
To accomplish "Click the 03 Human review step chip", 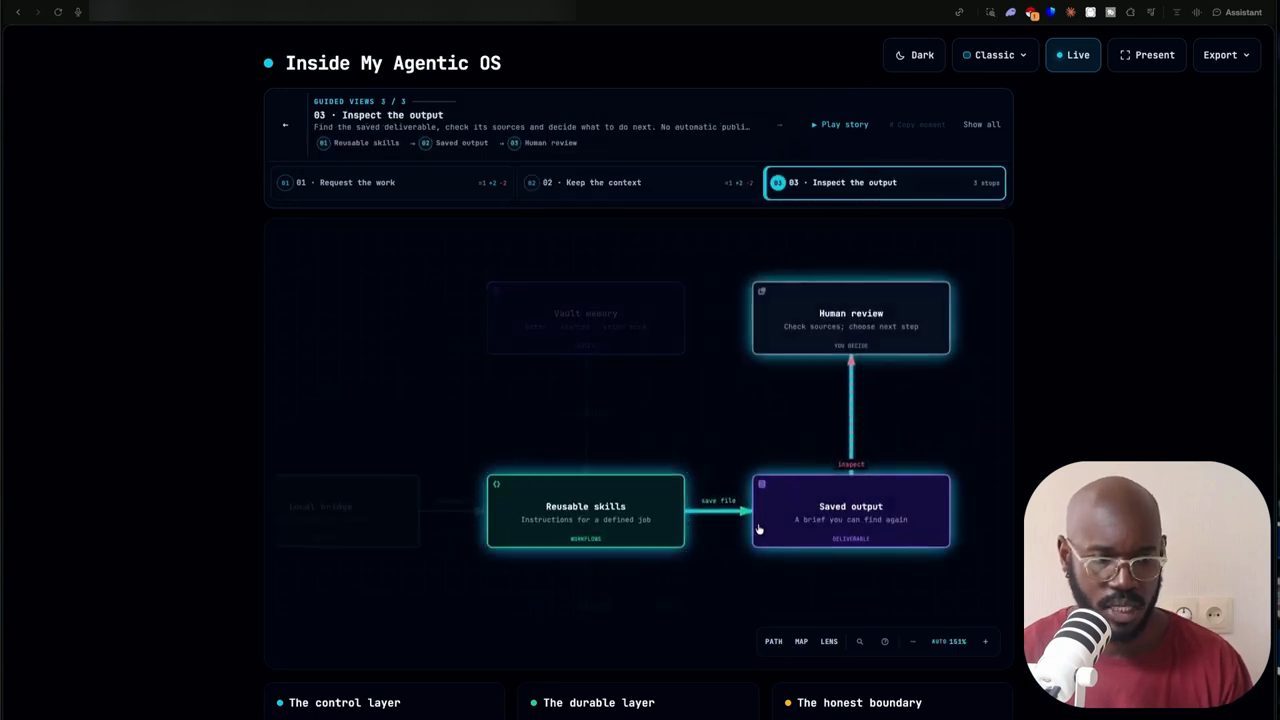I will tap(543, 143).
